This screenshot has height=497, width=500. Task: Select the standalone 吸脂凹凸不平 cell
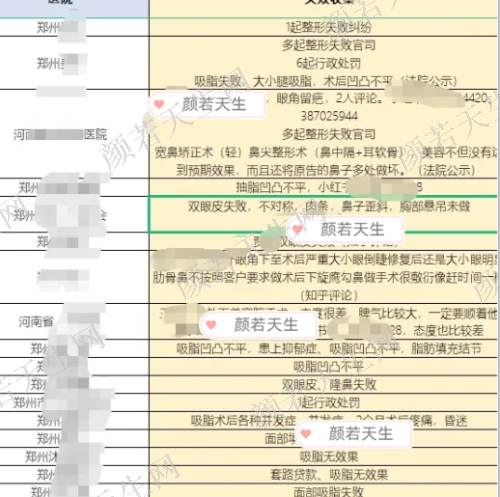tap(324, 367)
